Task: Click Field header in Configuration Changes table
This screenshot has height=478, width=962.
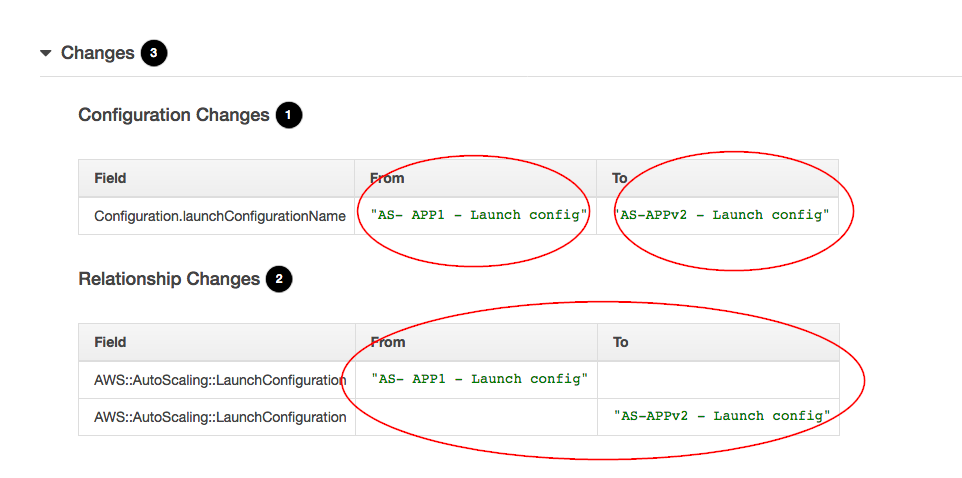Action: pyautogui.click(x=110, y=178)
